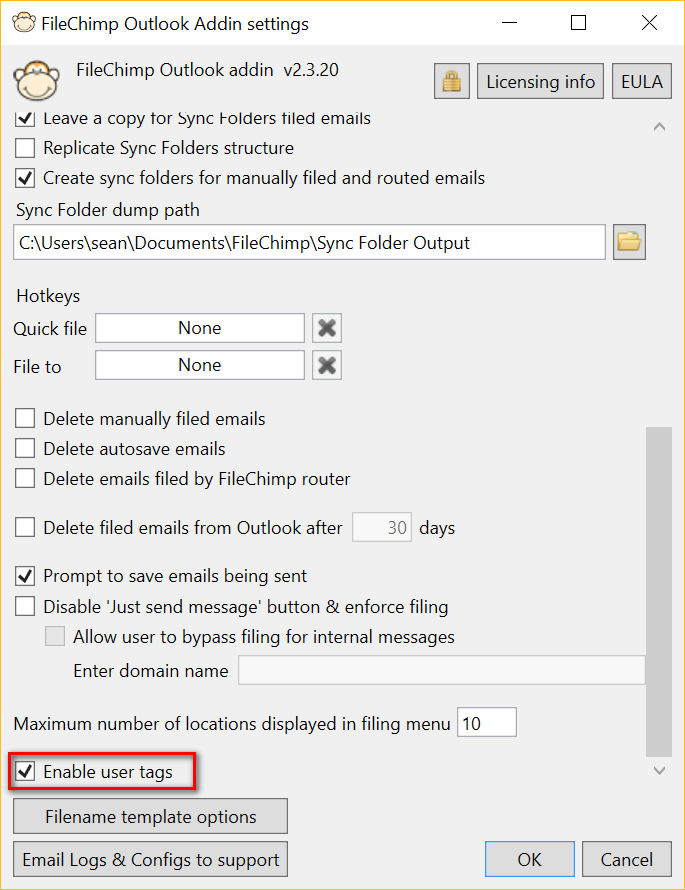Enable Delete autosave emails
Image resolution: width=685 pixels, height=890 pixels.
pos(25,449)
